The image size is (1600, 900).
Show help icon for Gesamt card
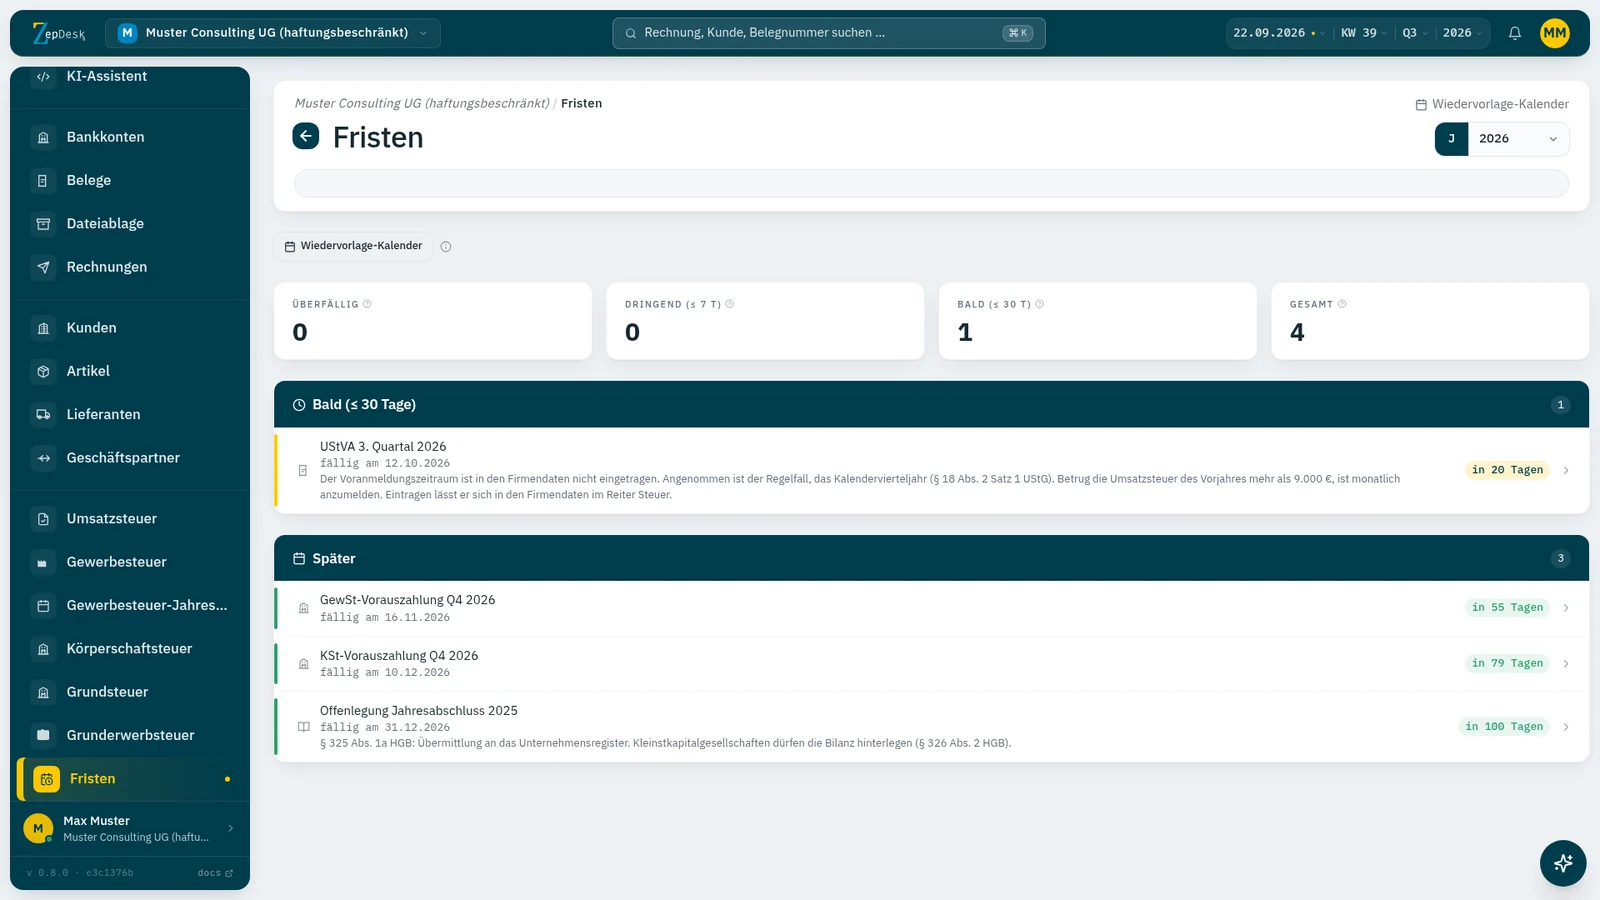[x=1342, y=304]
